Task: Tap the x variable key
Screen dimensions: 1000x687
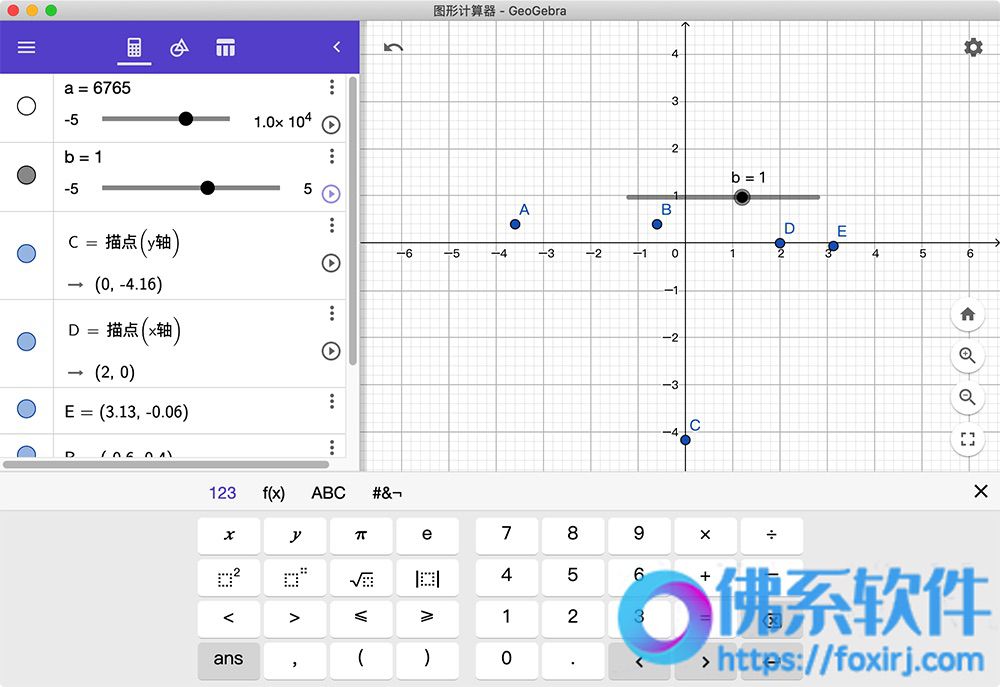Action: point(229,535)
